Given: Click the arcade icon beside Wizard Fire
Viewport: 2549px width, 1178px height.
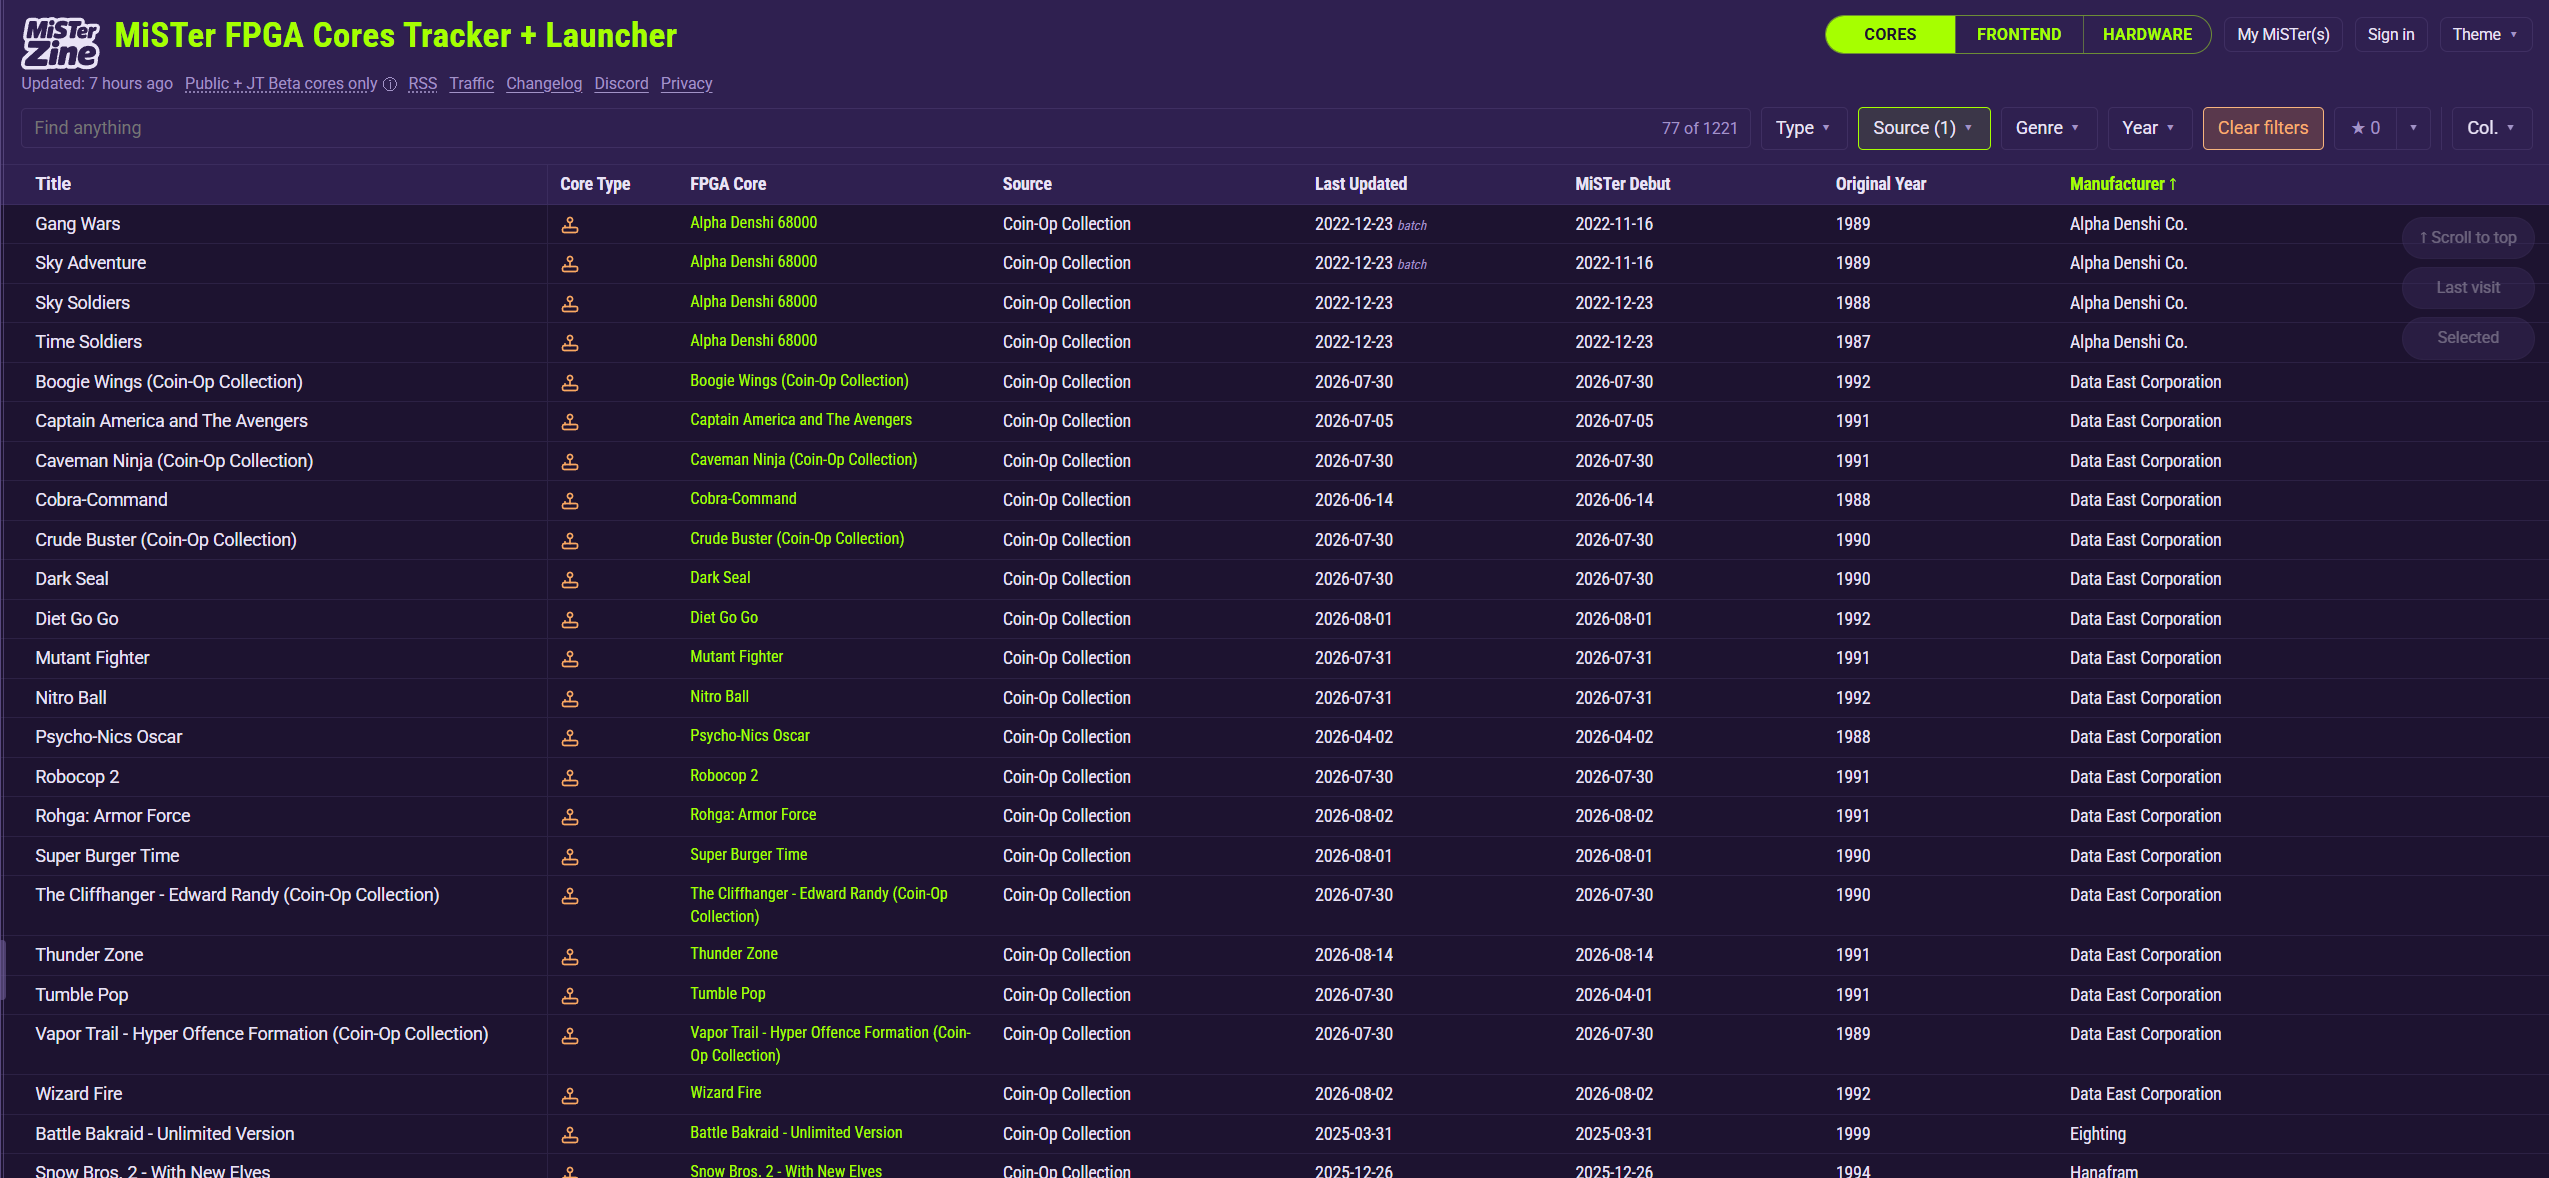Looking at the screenshot, I should [x=570, y=1095].
